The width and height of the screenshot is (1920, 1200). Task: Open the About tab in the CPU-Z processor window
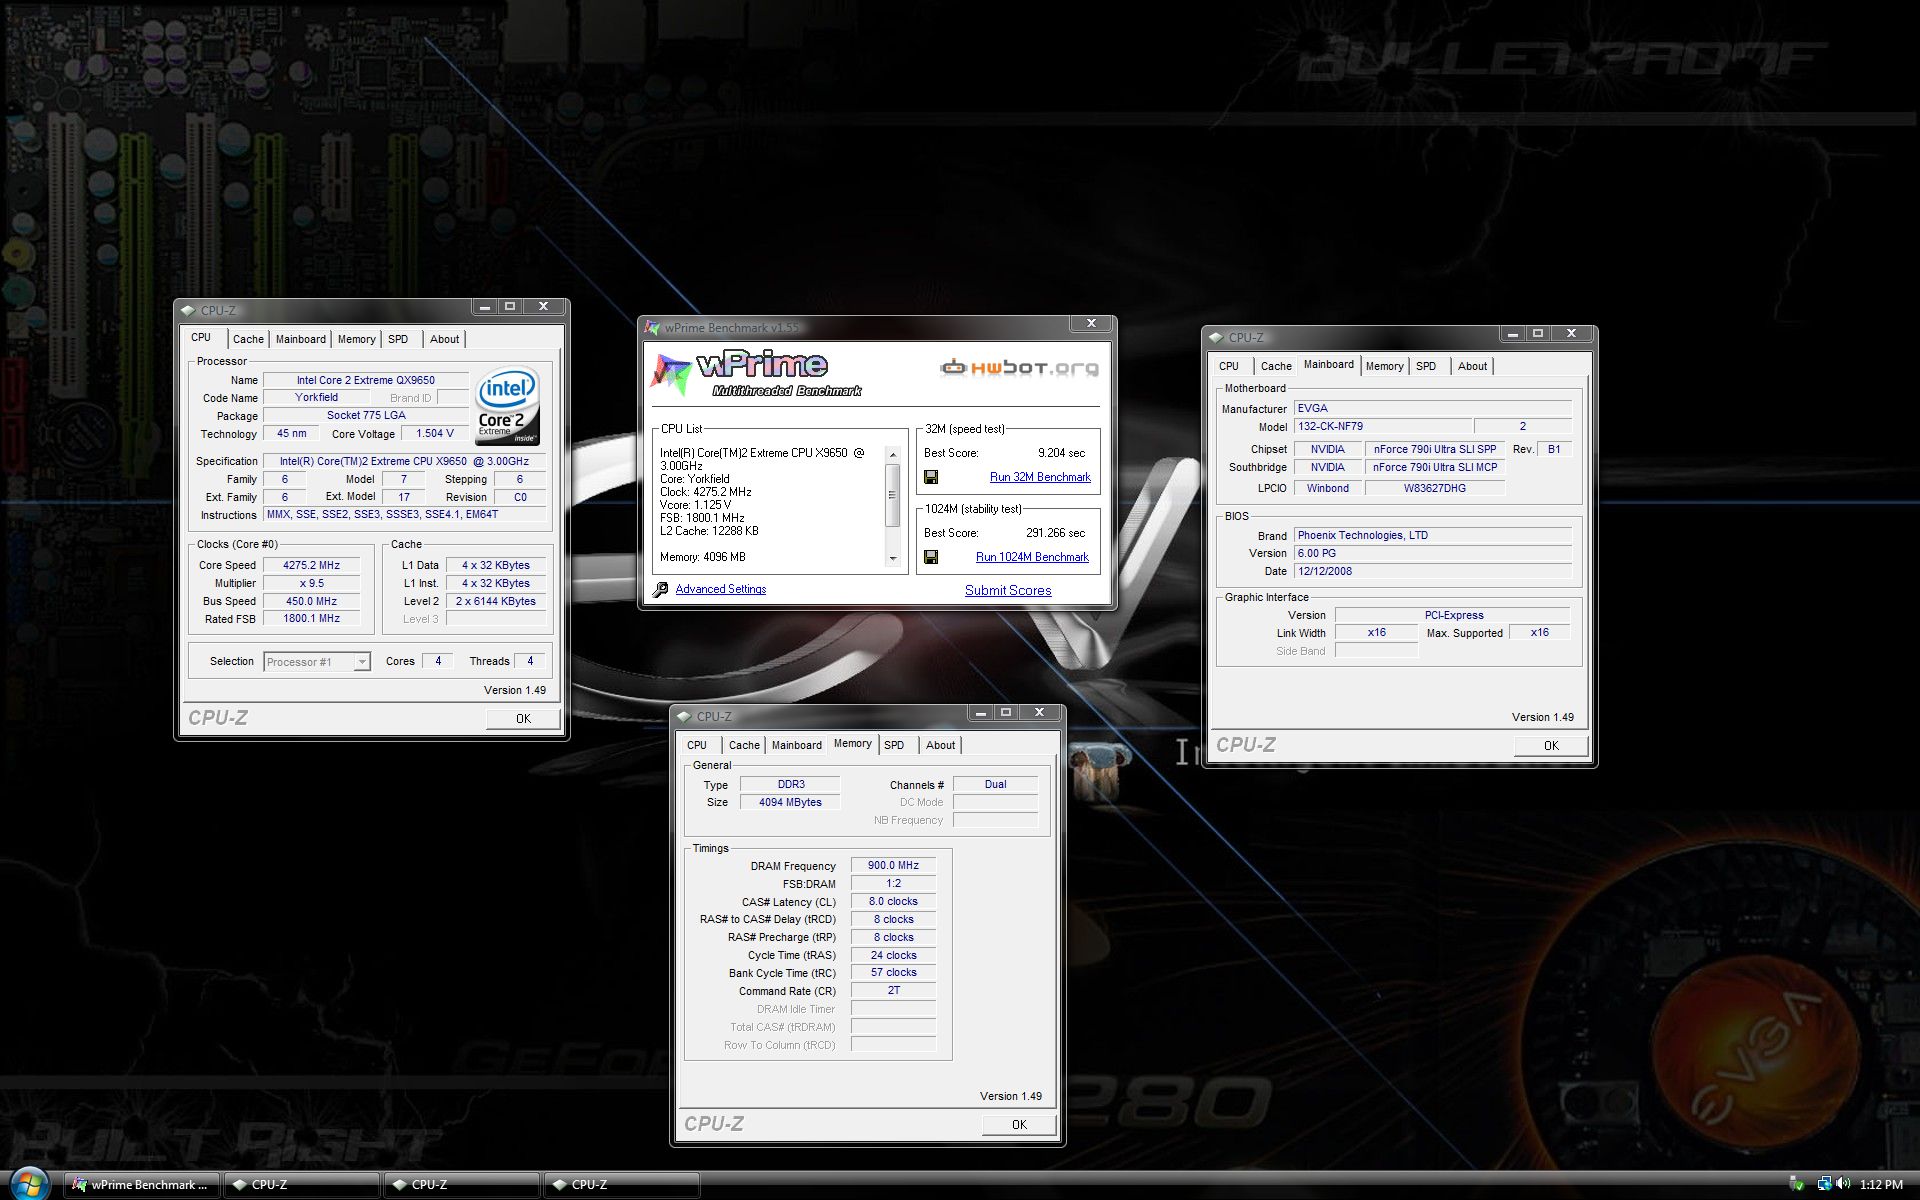[x=445, y=339]
